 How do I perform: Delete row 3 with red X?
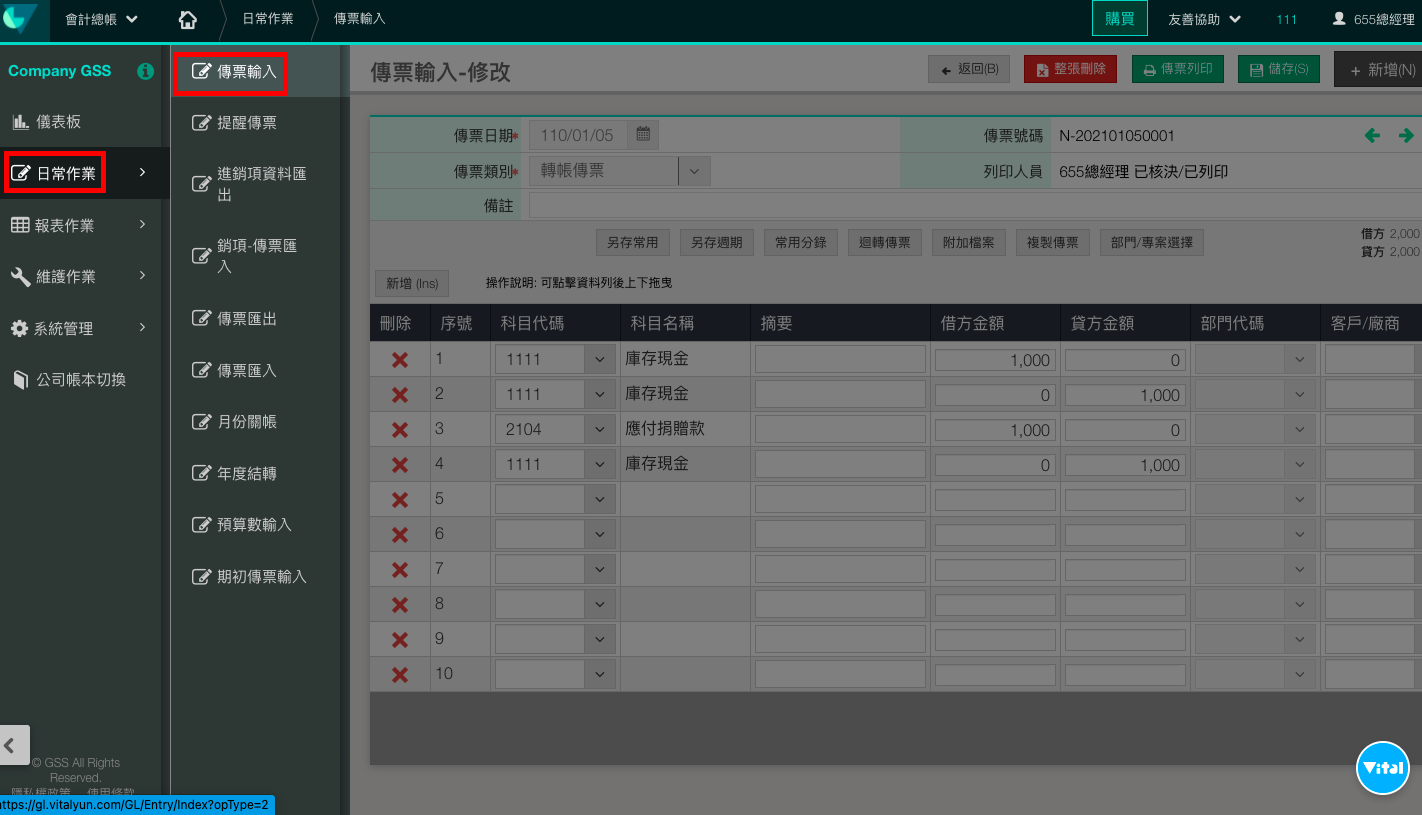pyautogui.click(x=400, y=430)
